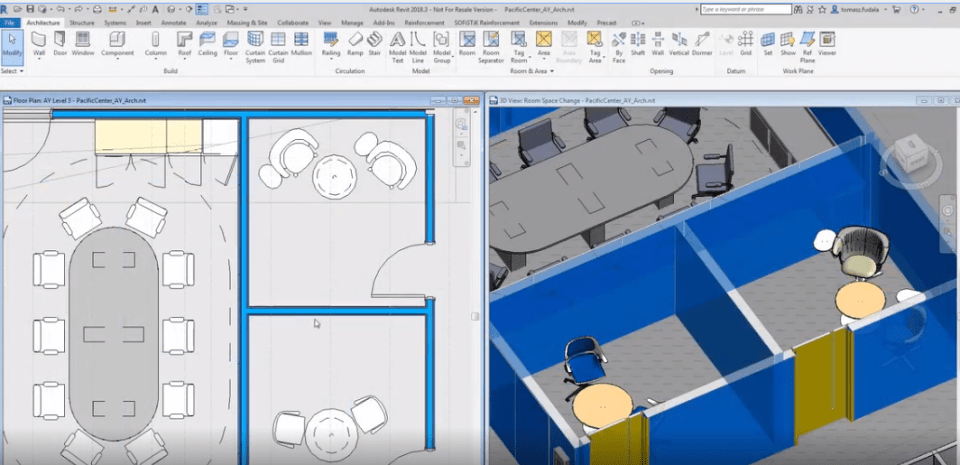Expand the Select panel dropdown

12,72
